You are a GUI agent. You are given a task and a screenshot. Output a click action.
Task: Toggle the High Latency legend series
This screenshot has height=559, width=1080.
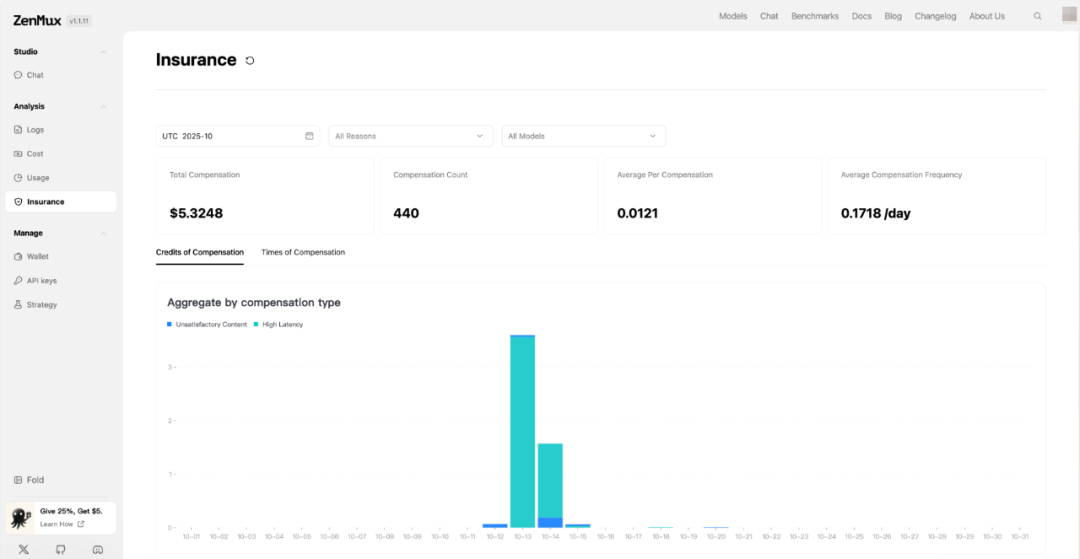tap(278, 324)
